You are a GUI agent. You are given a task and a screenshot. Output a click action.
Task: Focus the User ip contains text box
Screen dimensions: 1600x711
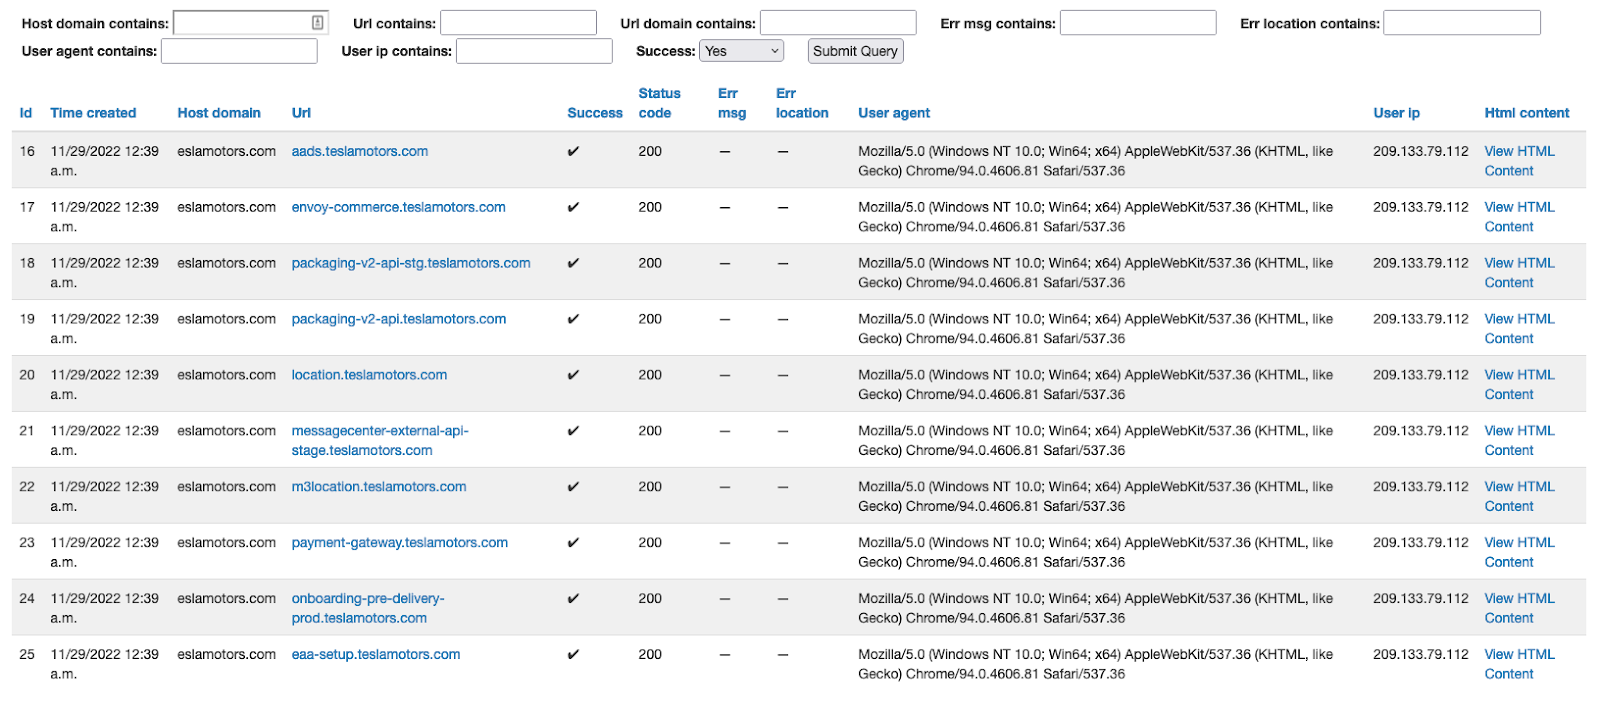click(x=534, y=51)
